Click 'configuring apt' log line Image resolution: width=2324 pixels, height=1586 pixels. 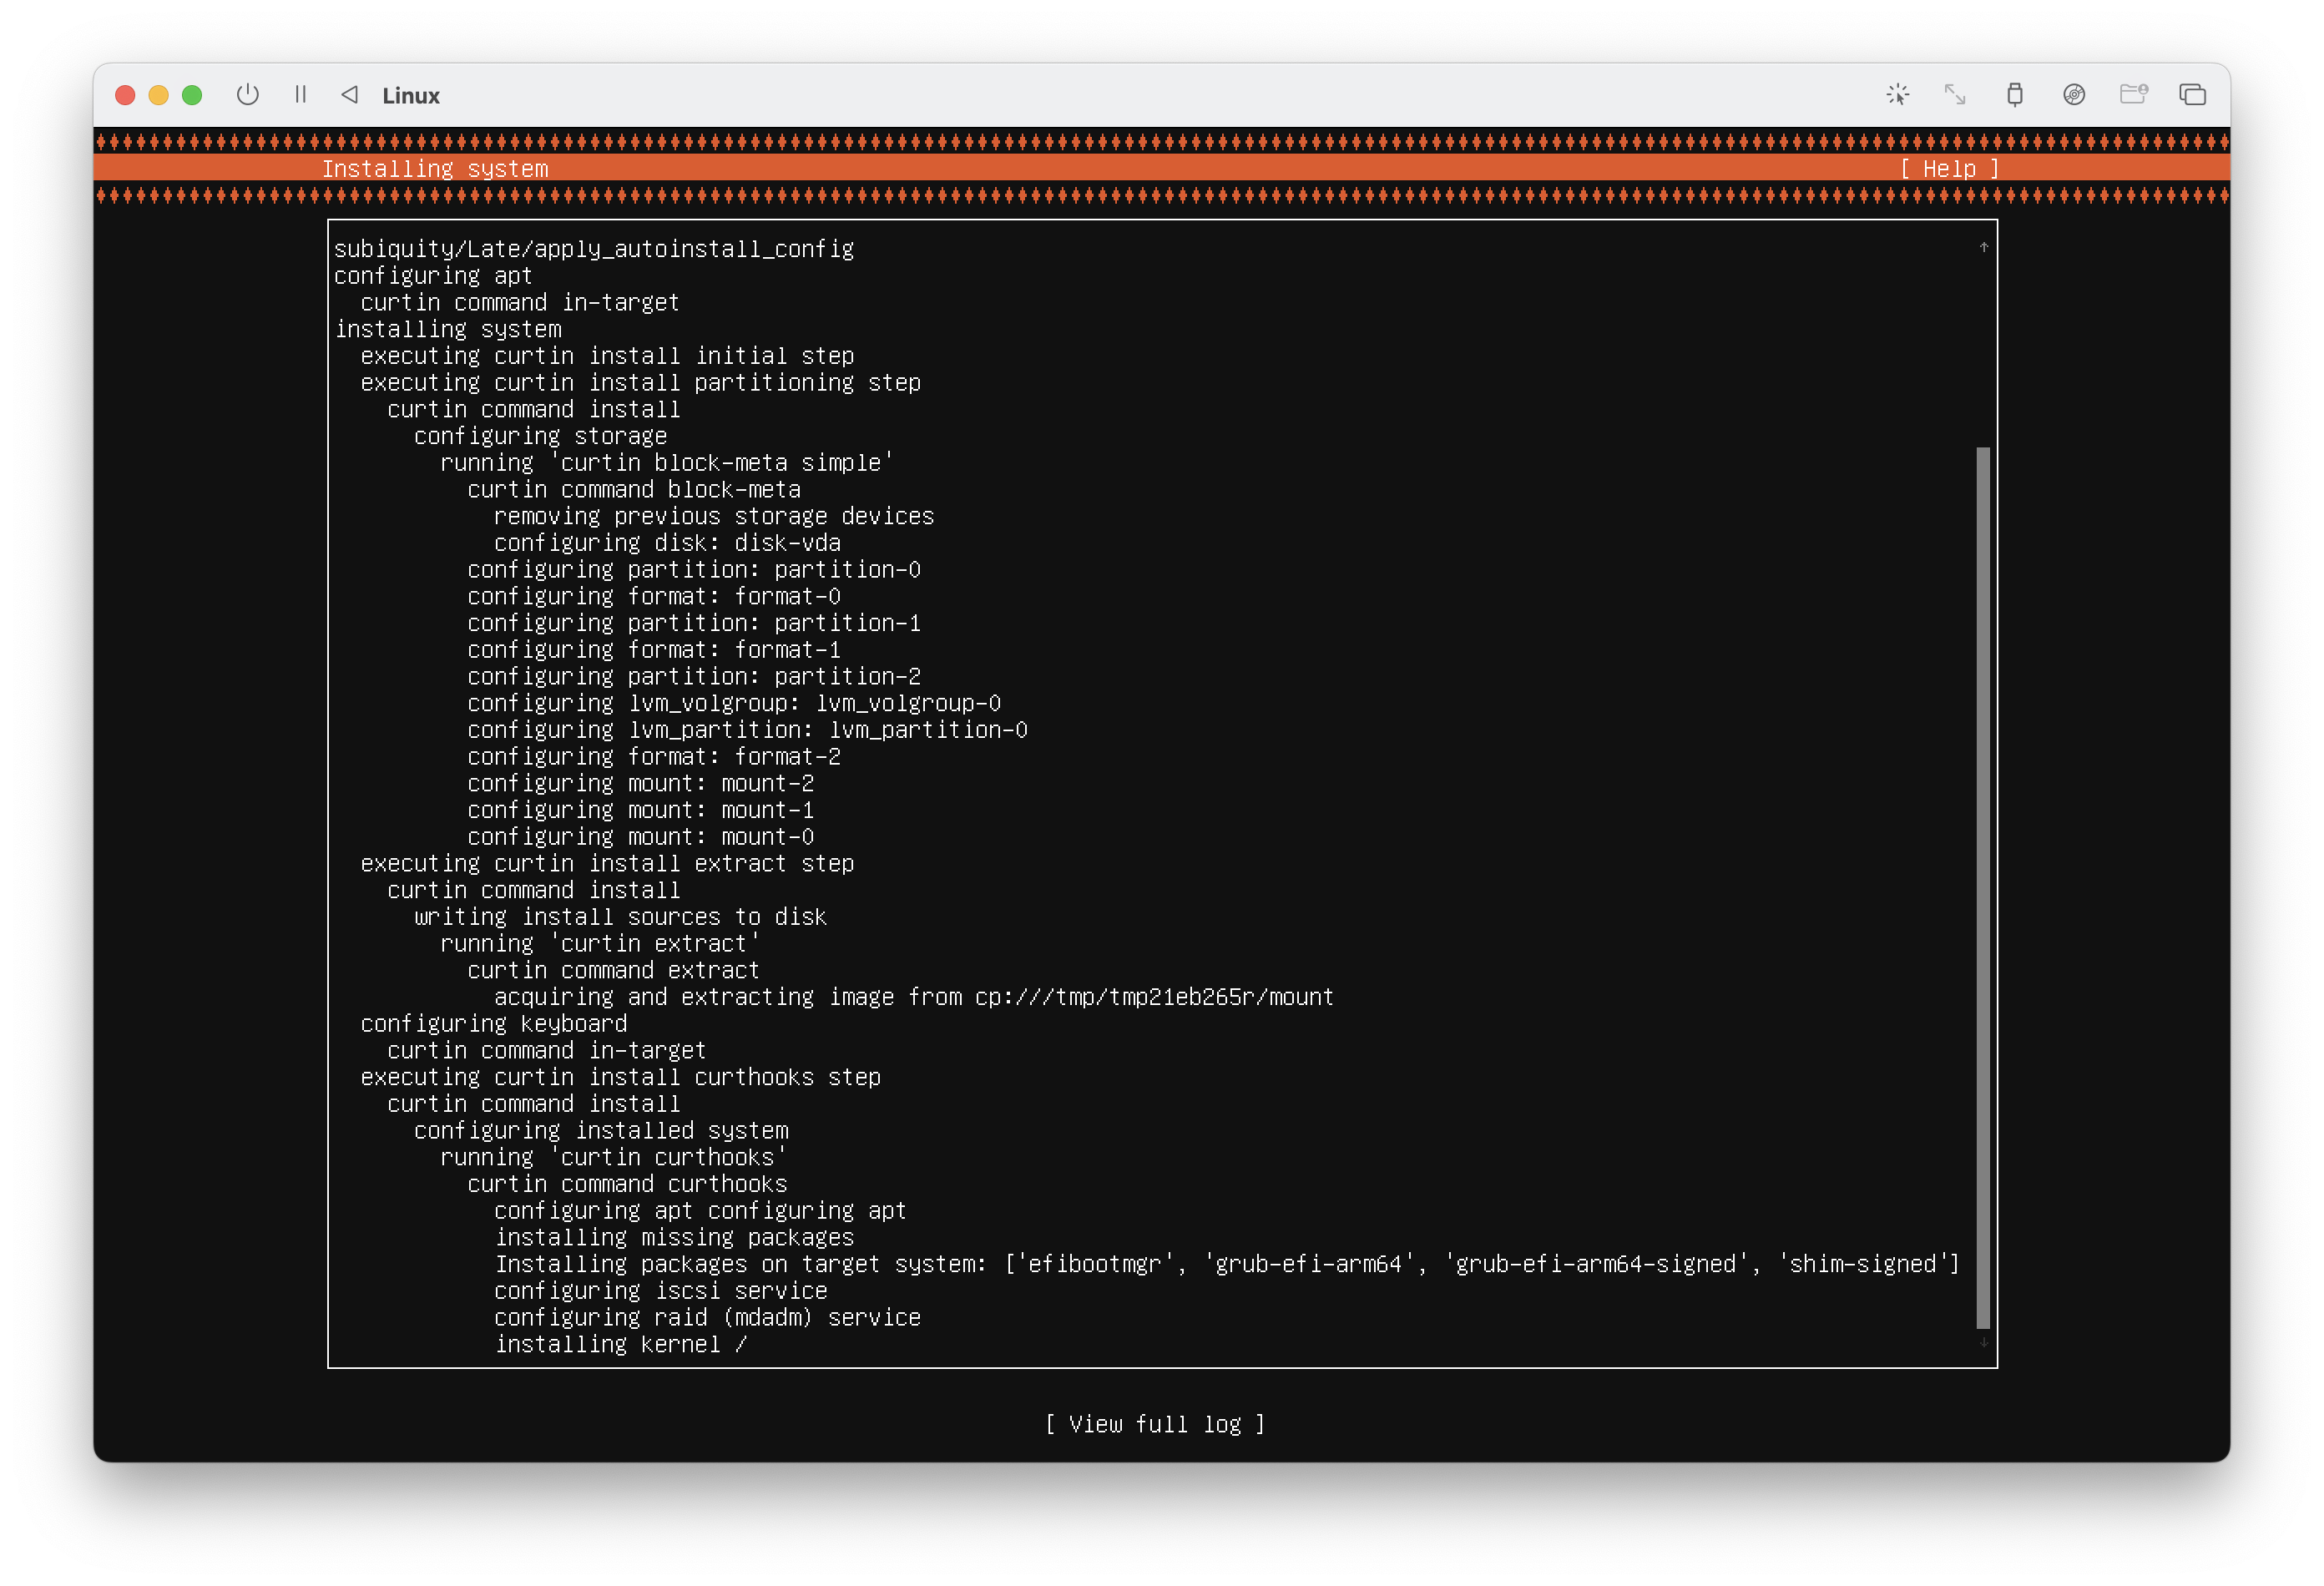pyautogui.click(x=433, y=276)
